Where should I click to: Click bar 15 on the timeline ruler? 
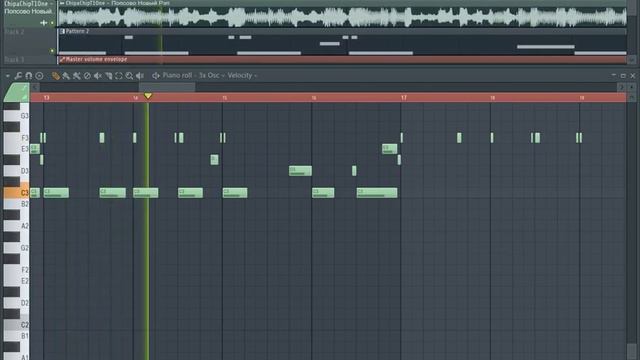[224, 98]
